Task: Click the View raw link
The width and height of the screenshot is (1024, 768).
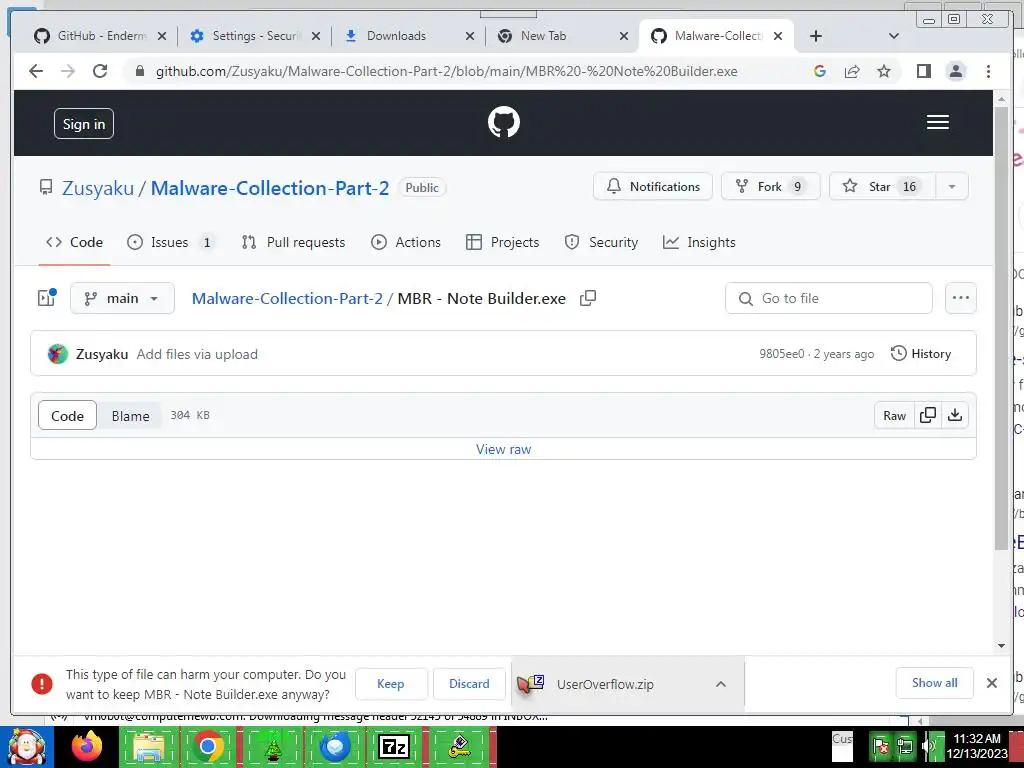Action: (x=504, y=449)
